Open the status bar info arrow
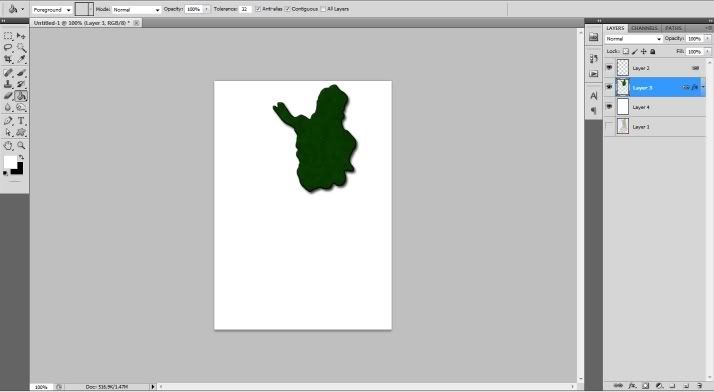Image resolution: width=714 pixels, height=392 pixels. point(153,387)
